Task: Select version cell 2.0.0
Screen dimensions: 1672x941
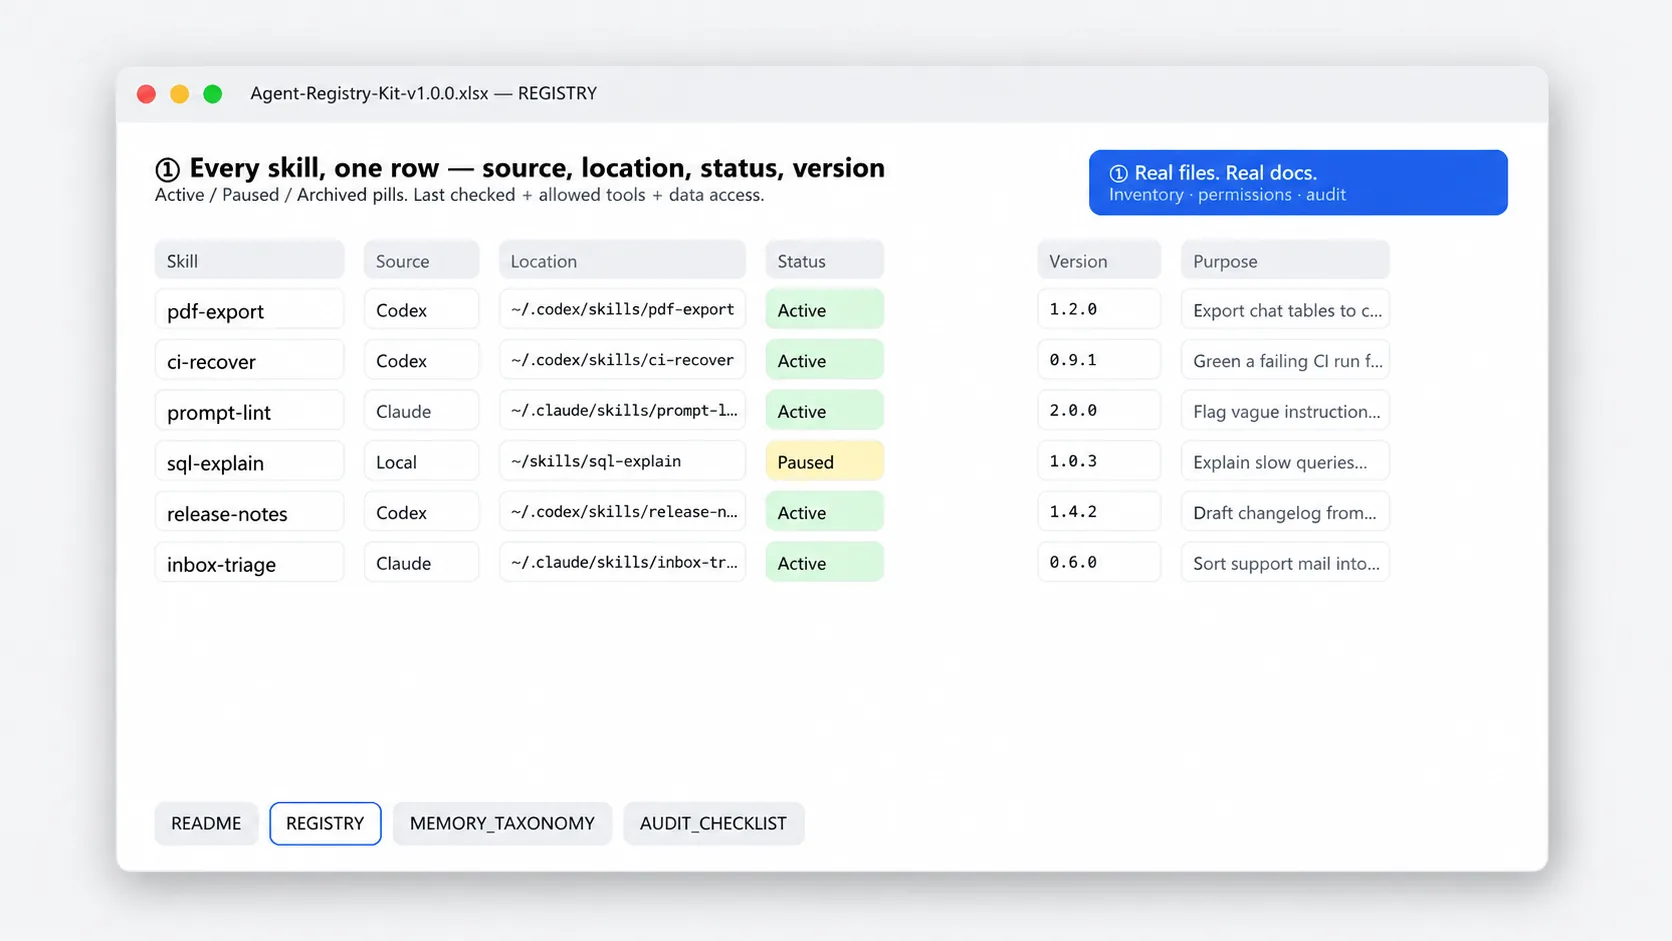Action: click(1098, 410)
